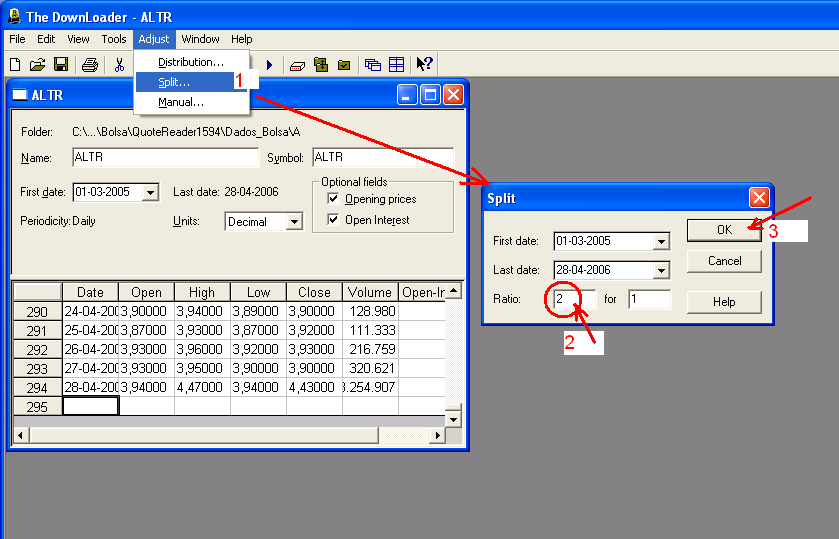Click the Help button in Split dialog
Screen dimensions: 839x539
[724, 302]
